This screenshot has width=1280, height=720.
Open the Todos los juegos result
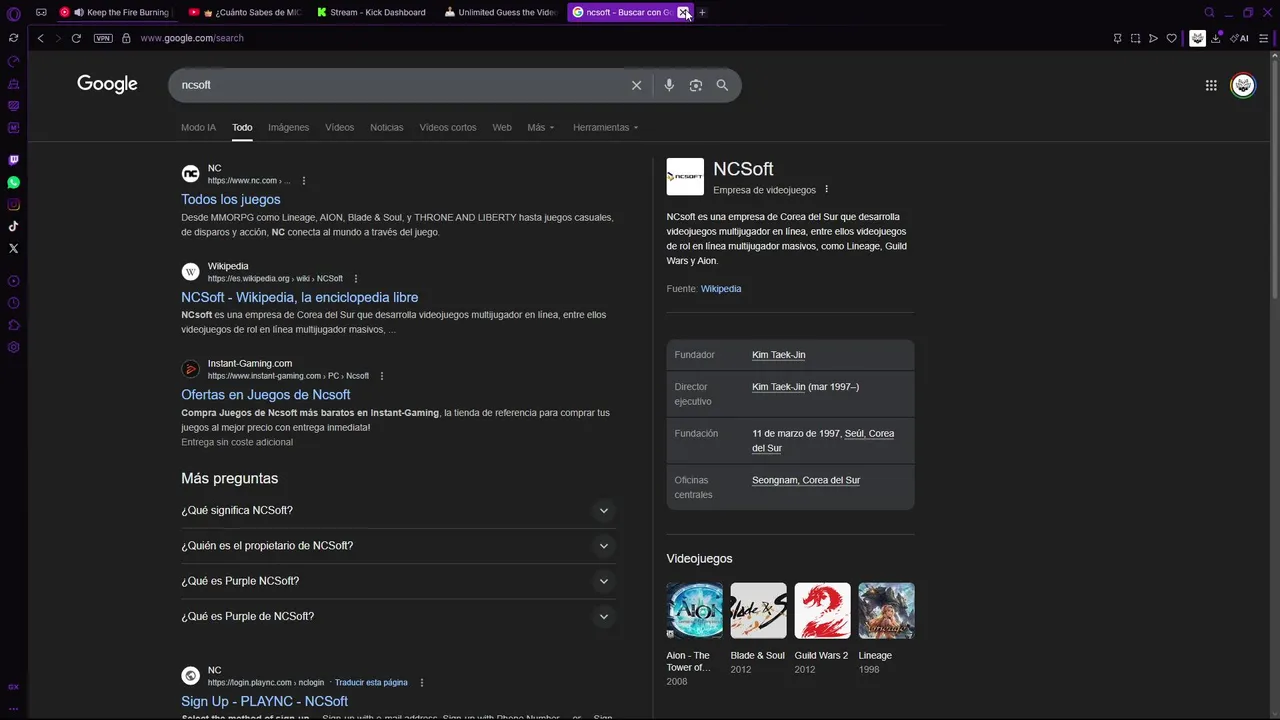[x=231, y=199]
